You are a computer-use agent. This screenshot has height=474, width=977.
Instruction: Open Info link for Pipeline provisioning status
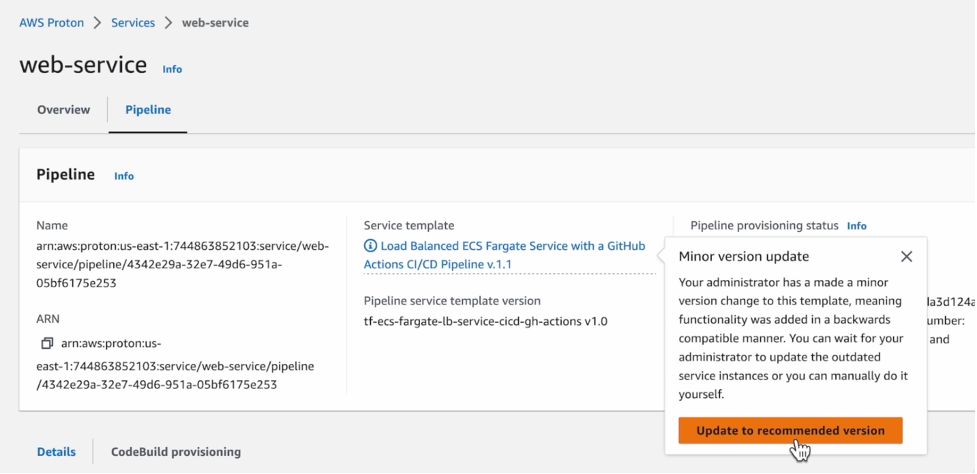point(856,226)
